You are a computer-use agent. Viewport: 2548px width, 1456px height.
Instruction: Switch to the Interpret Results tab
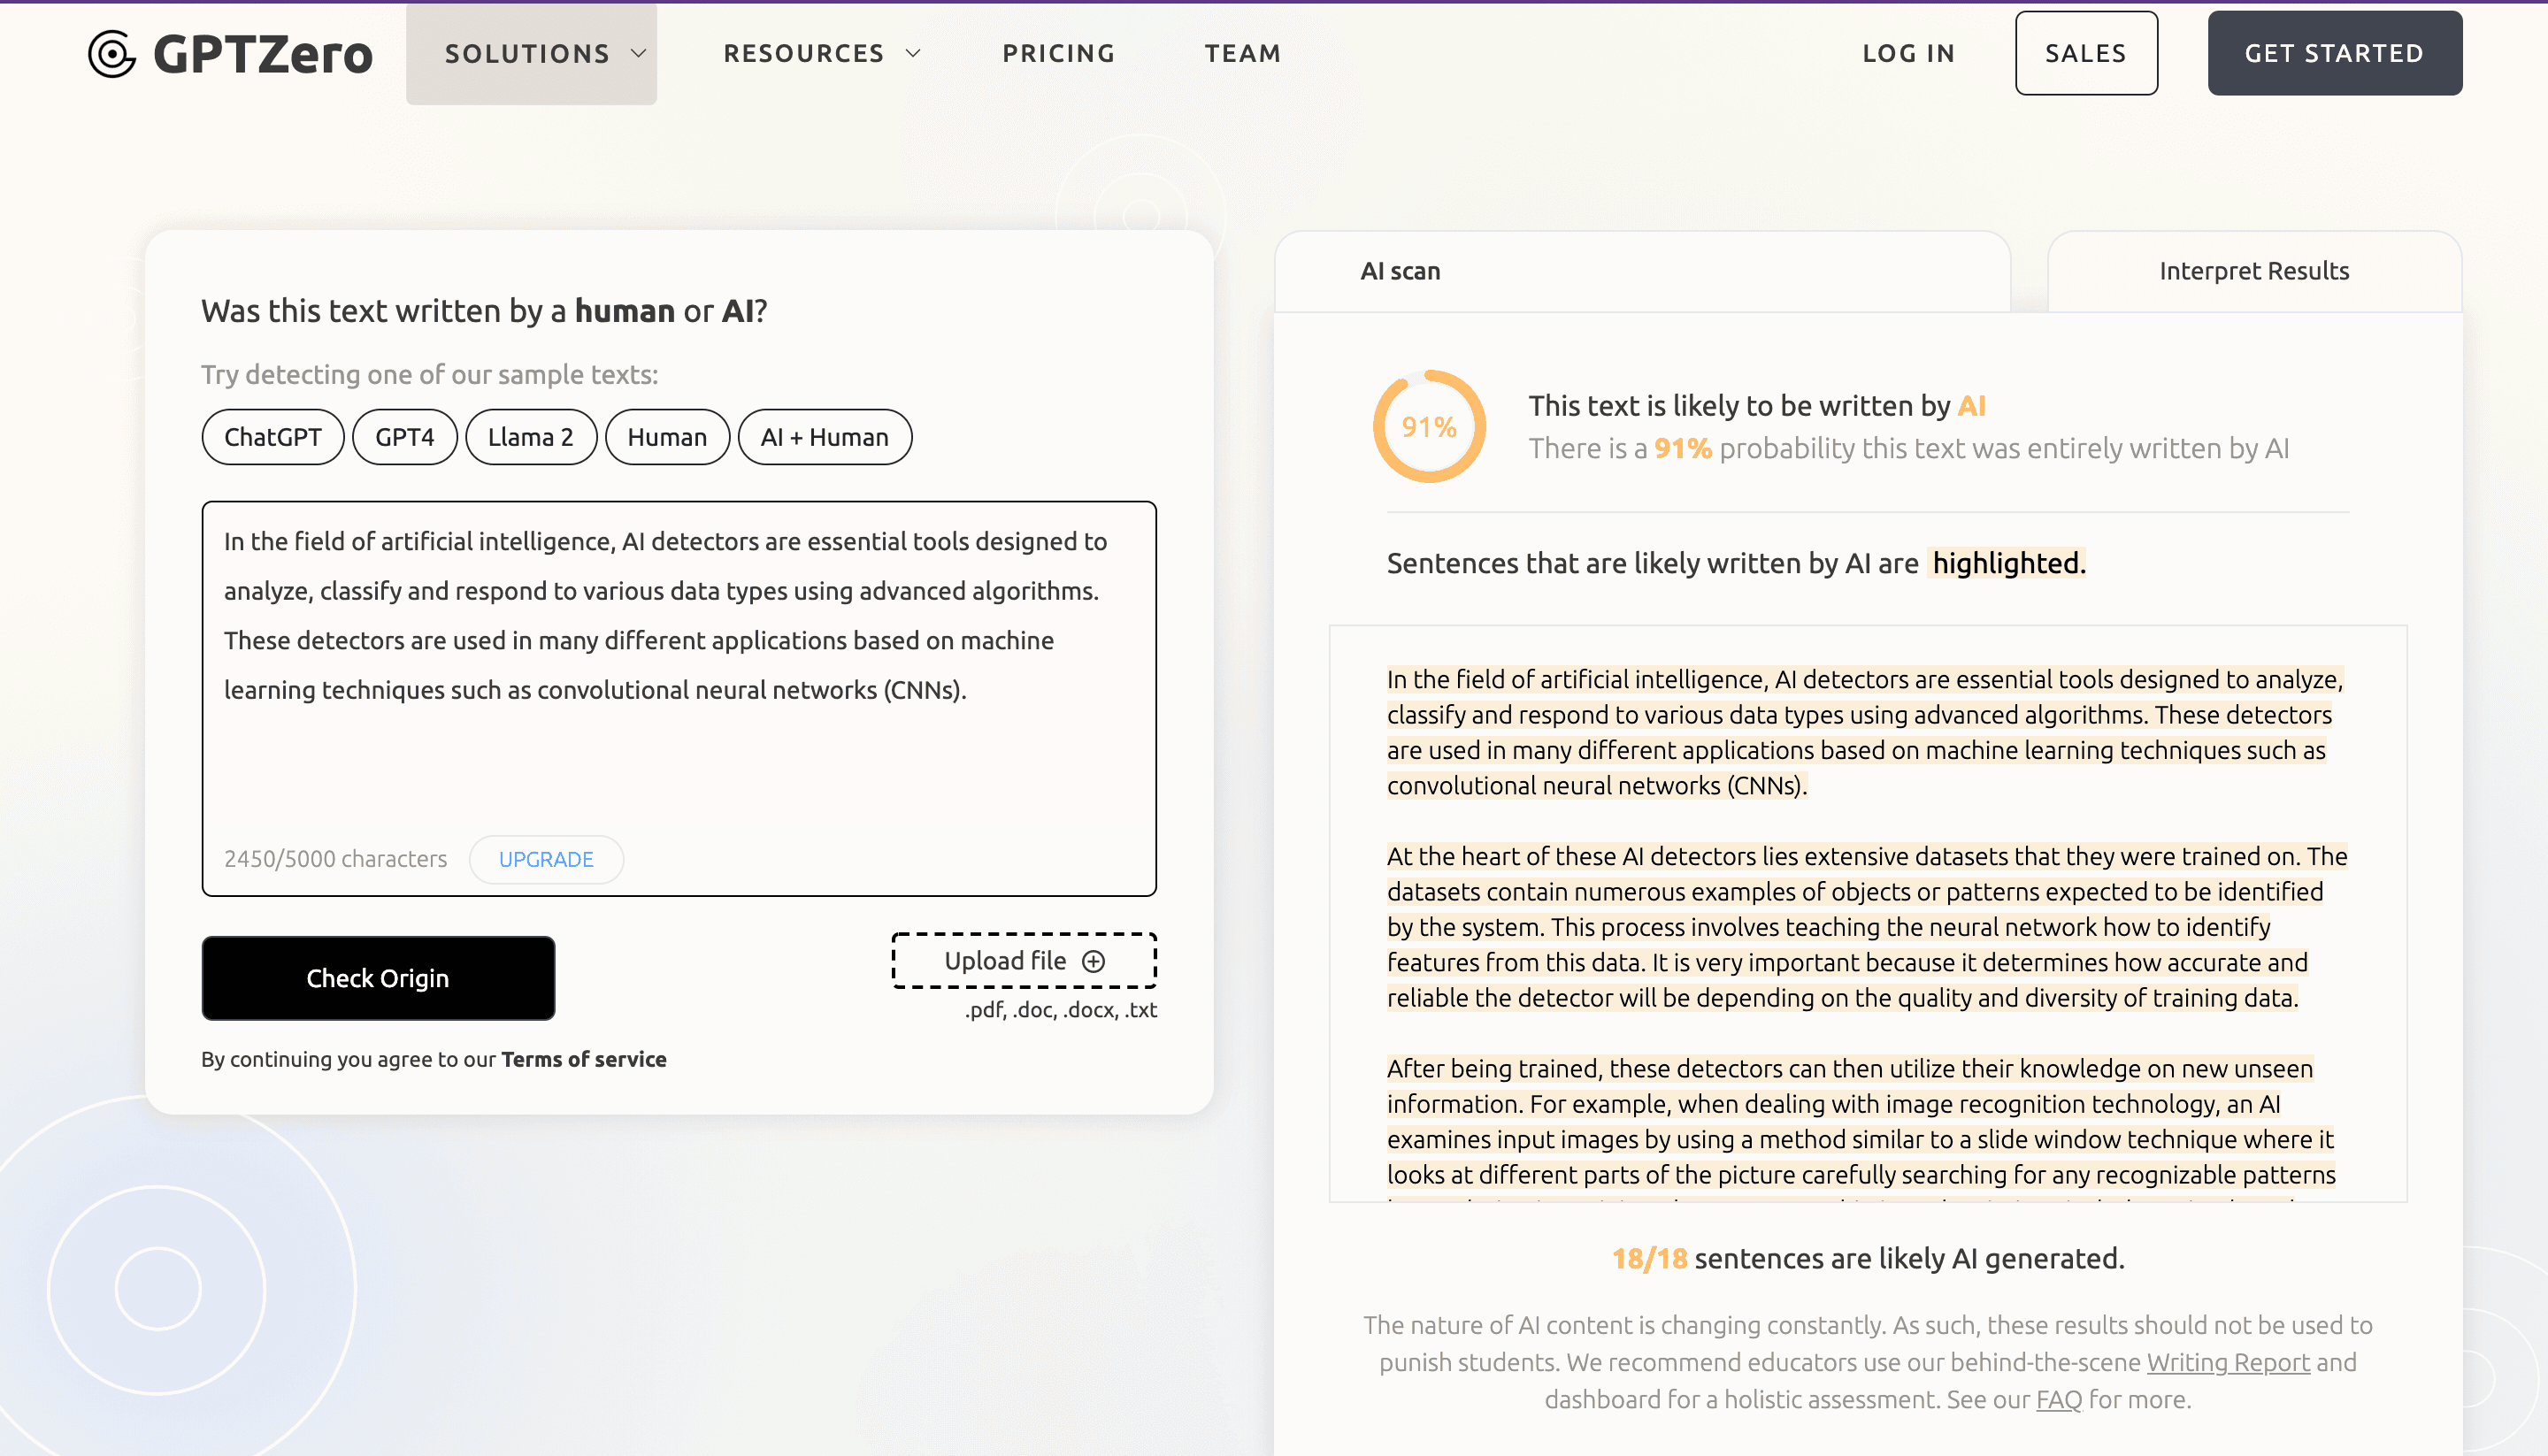(x=2253, y=271)
